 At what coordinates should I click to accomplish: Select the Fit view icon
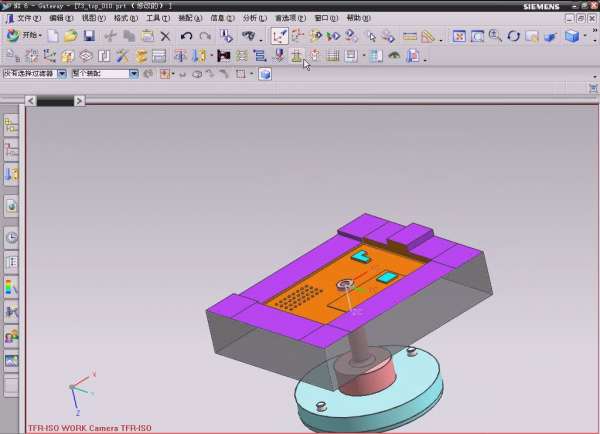point(459,36)
